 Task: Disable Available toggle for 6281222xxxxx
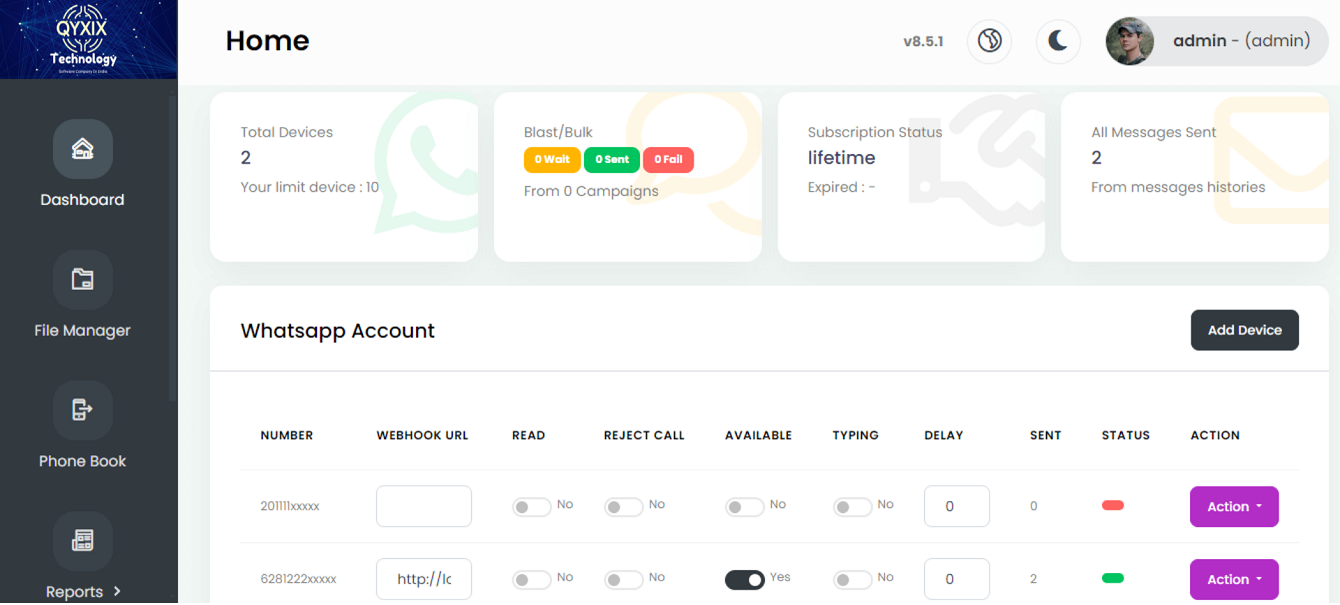745,580
